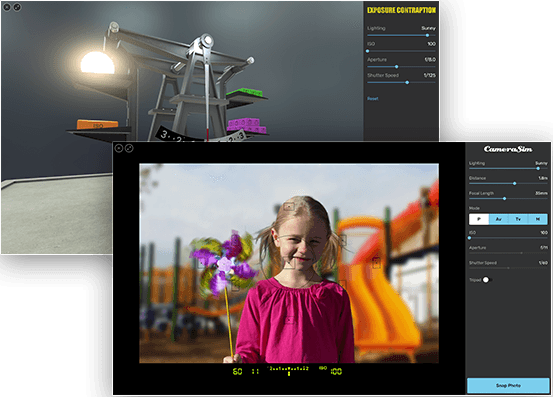Viewport: 553px width, 397px height.
Task: Click Exposure Contraption Aperture slider handle
Action: [396, 67]
